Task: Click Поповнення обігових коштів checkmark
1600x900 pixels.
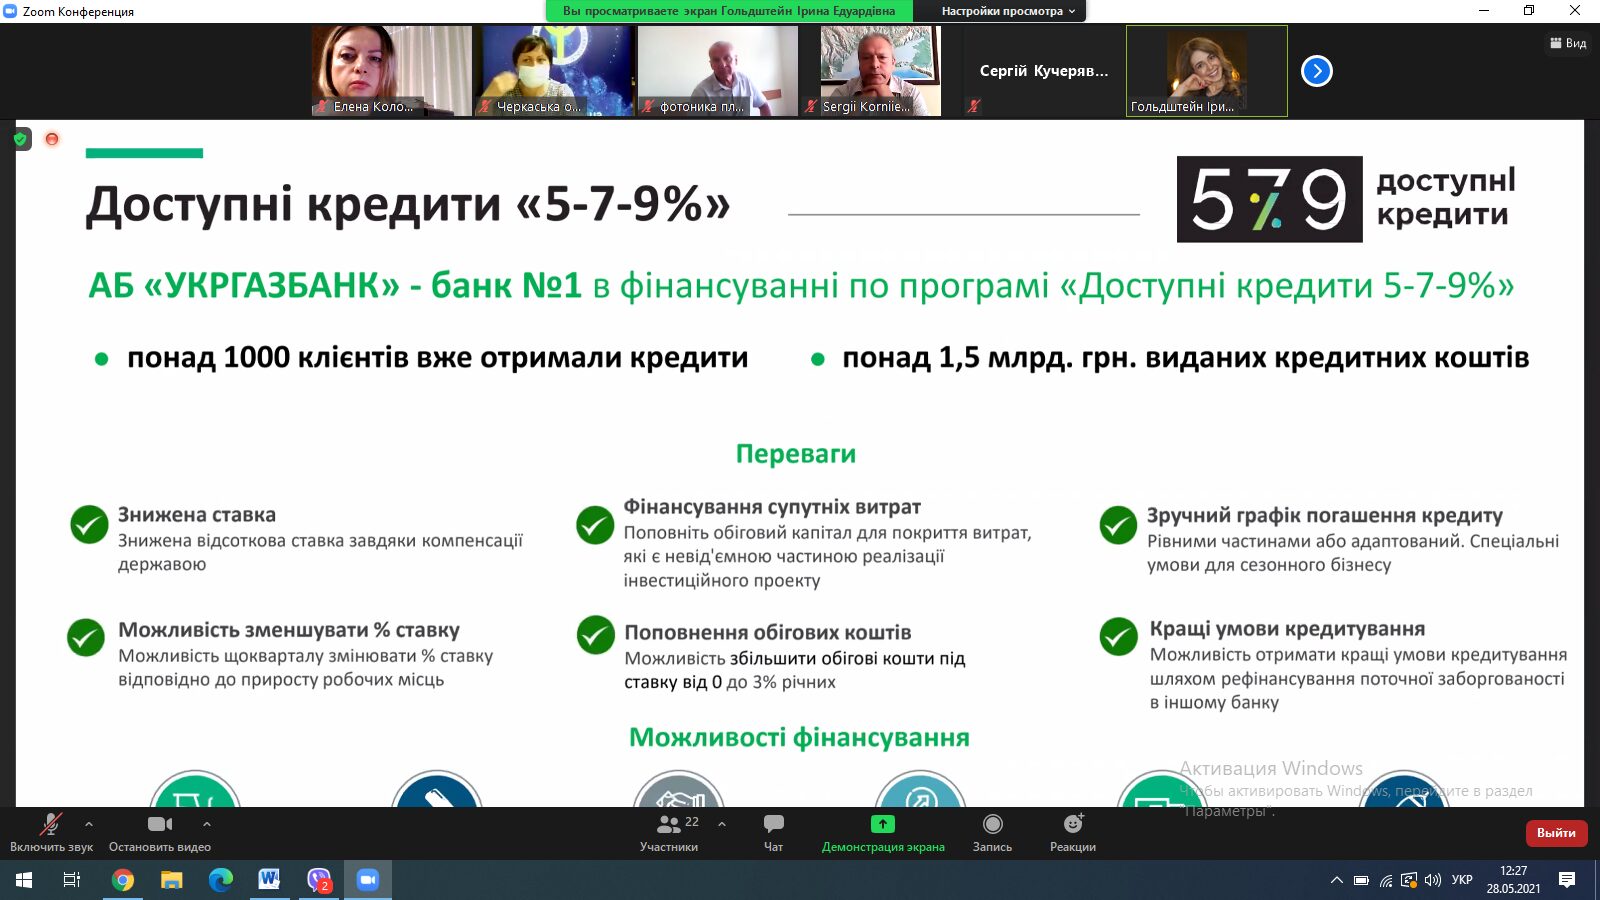Action: click(596, 634)
